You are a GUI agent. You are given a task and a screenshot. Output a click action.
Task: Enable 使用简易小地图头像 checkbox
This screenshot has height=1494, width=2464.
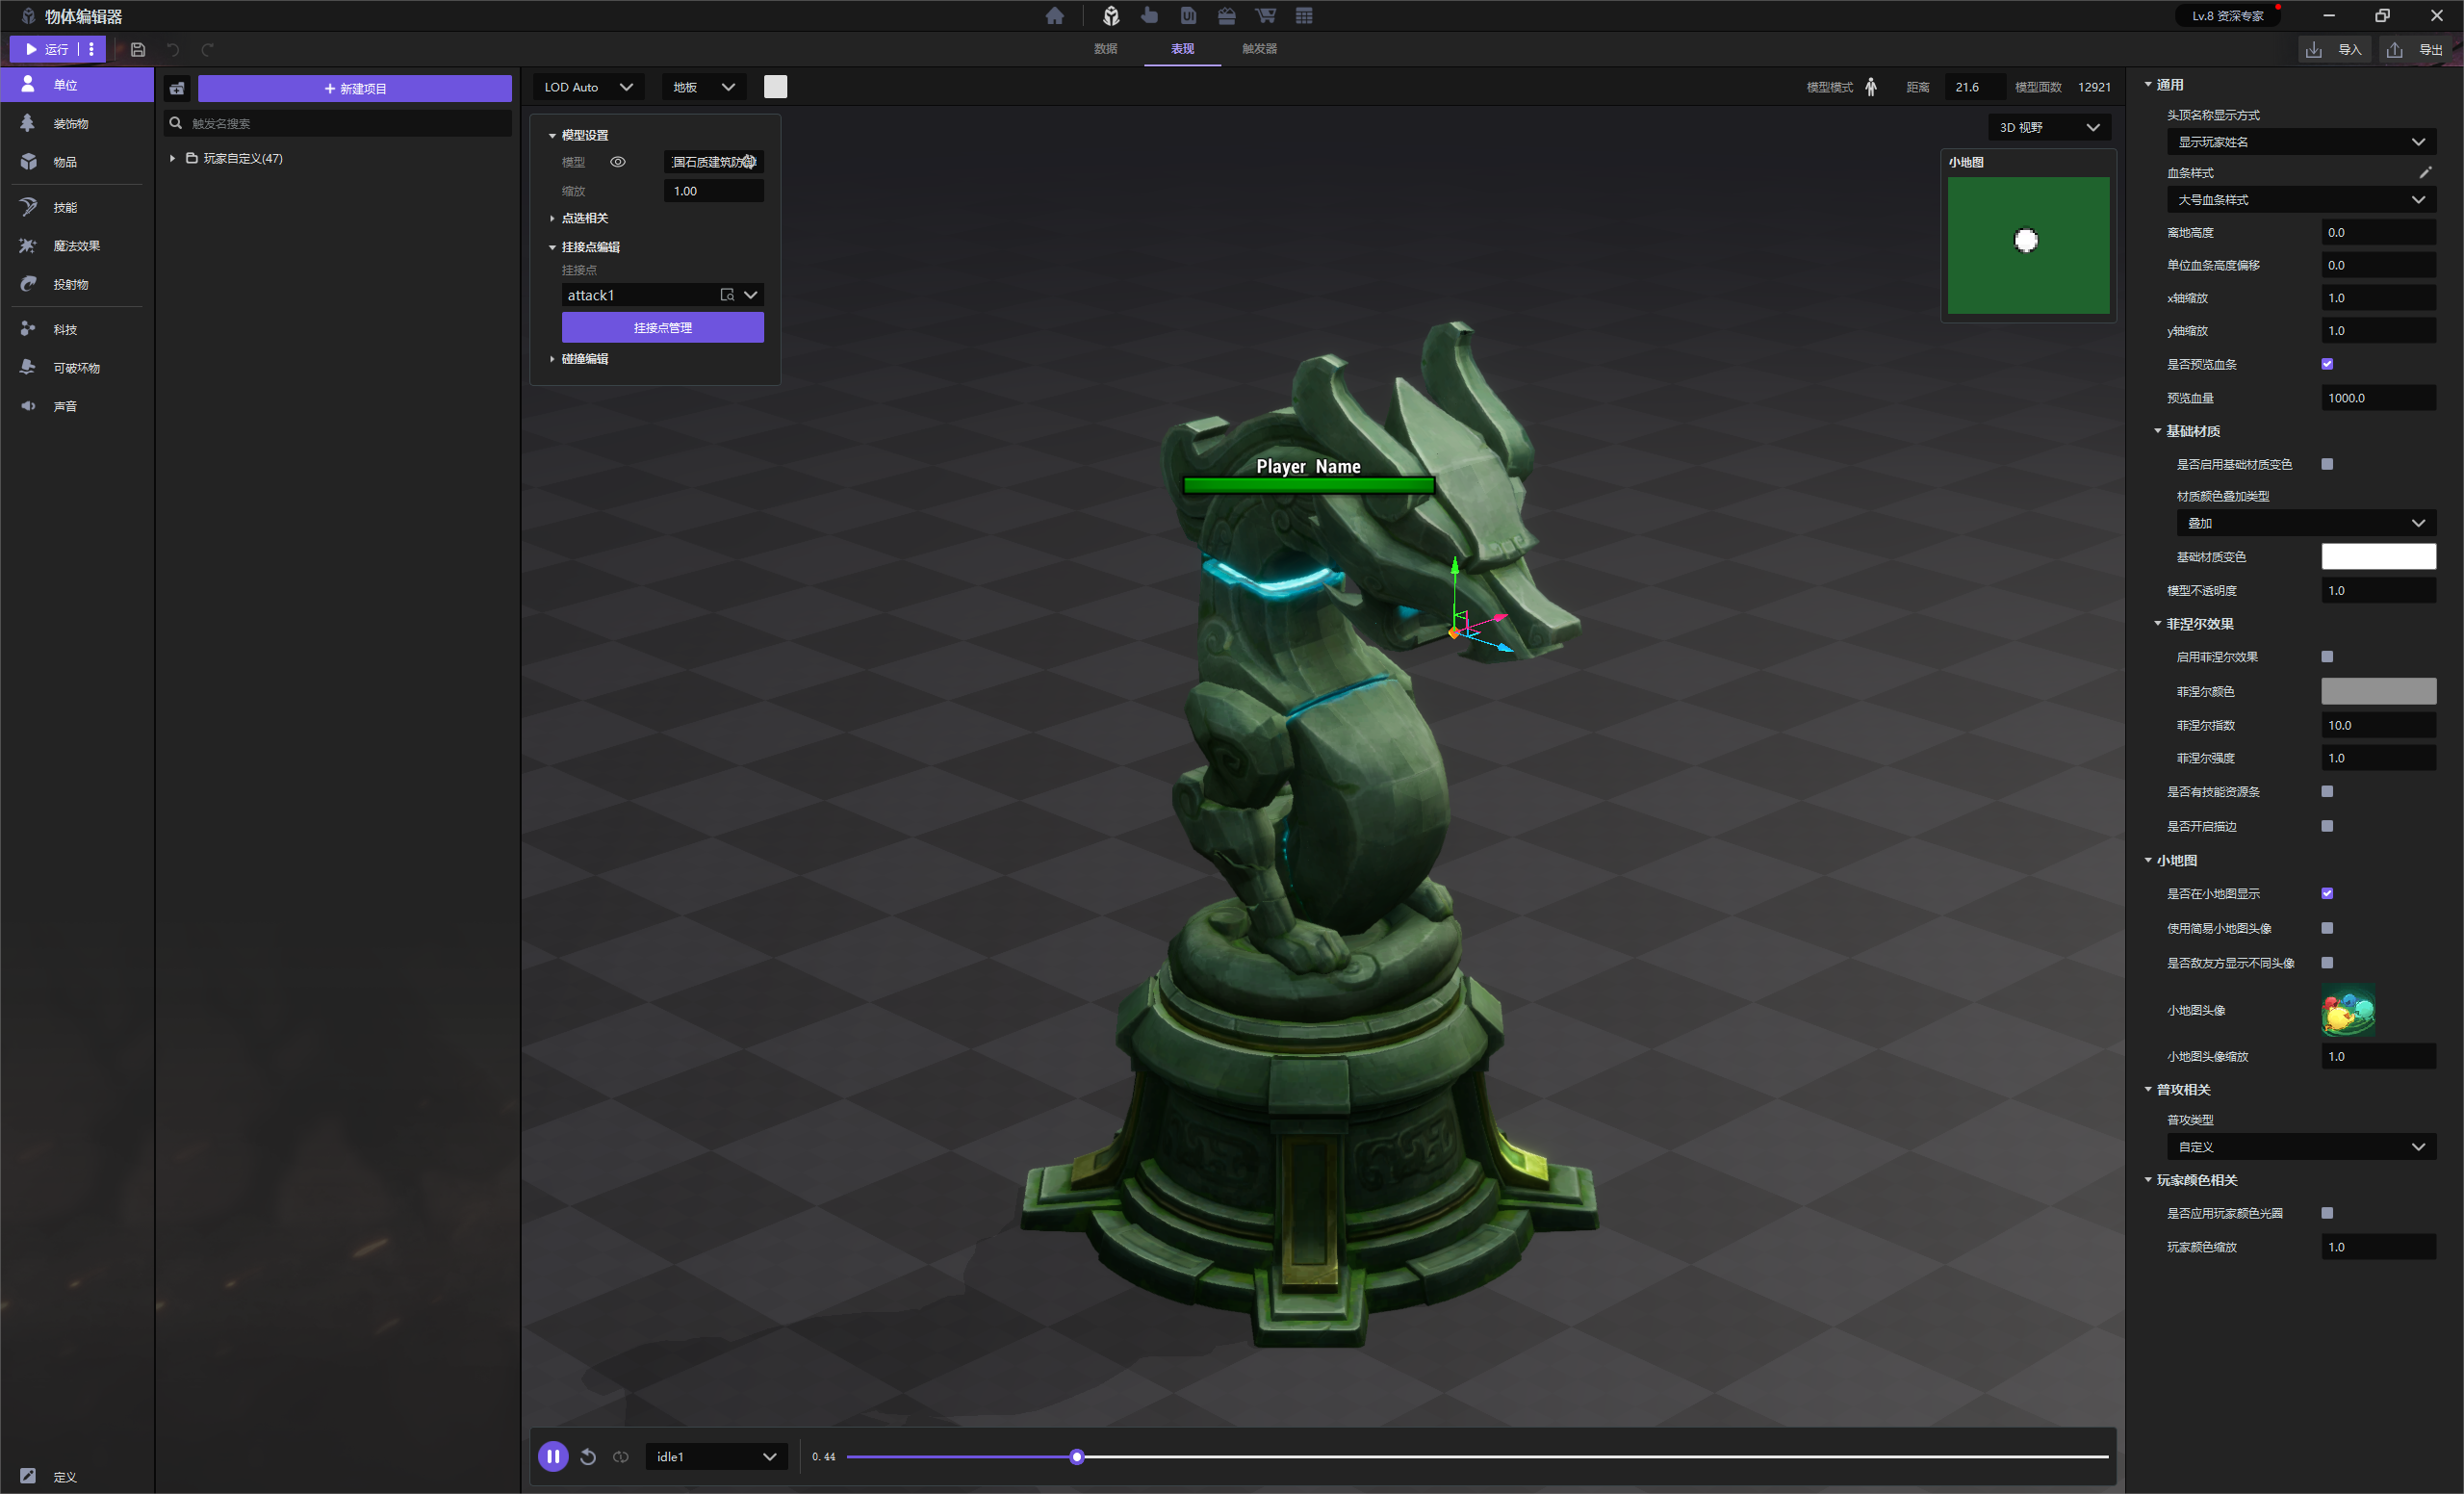click(x=2327, y=929)
